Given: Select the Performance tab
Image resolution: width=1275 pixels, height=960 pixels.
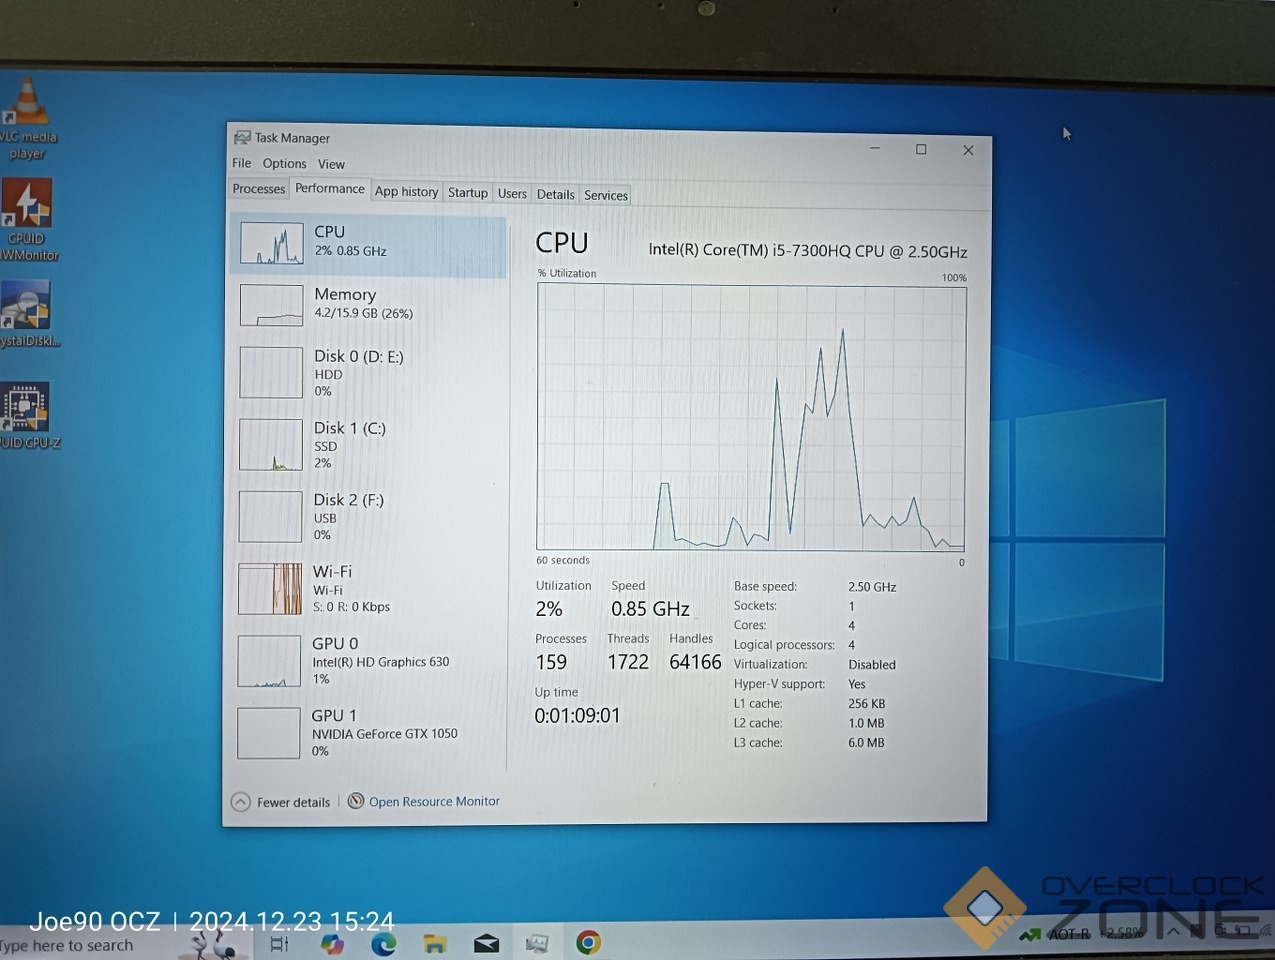Looking at the screenshot, I should (x=330, y=188).
